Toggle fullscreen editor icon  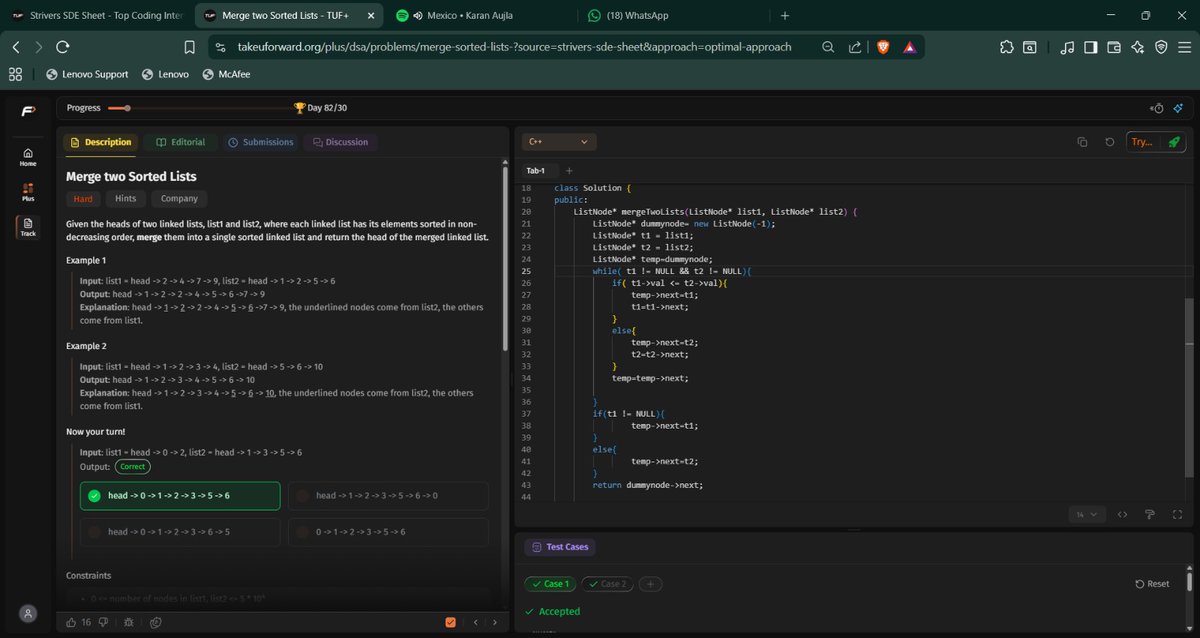pos(1176,514)
